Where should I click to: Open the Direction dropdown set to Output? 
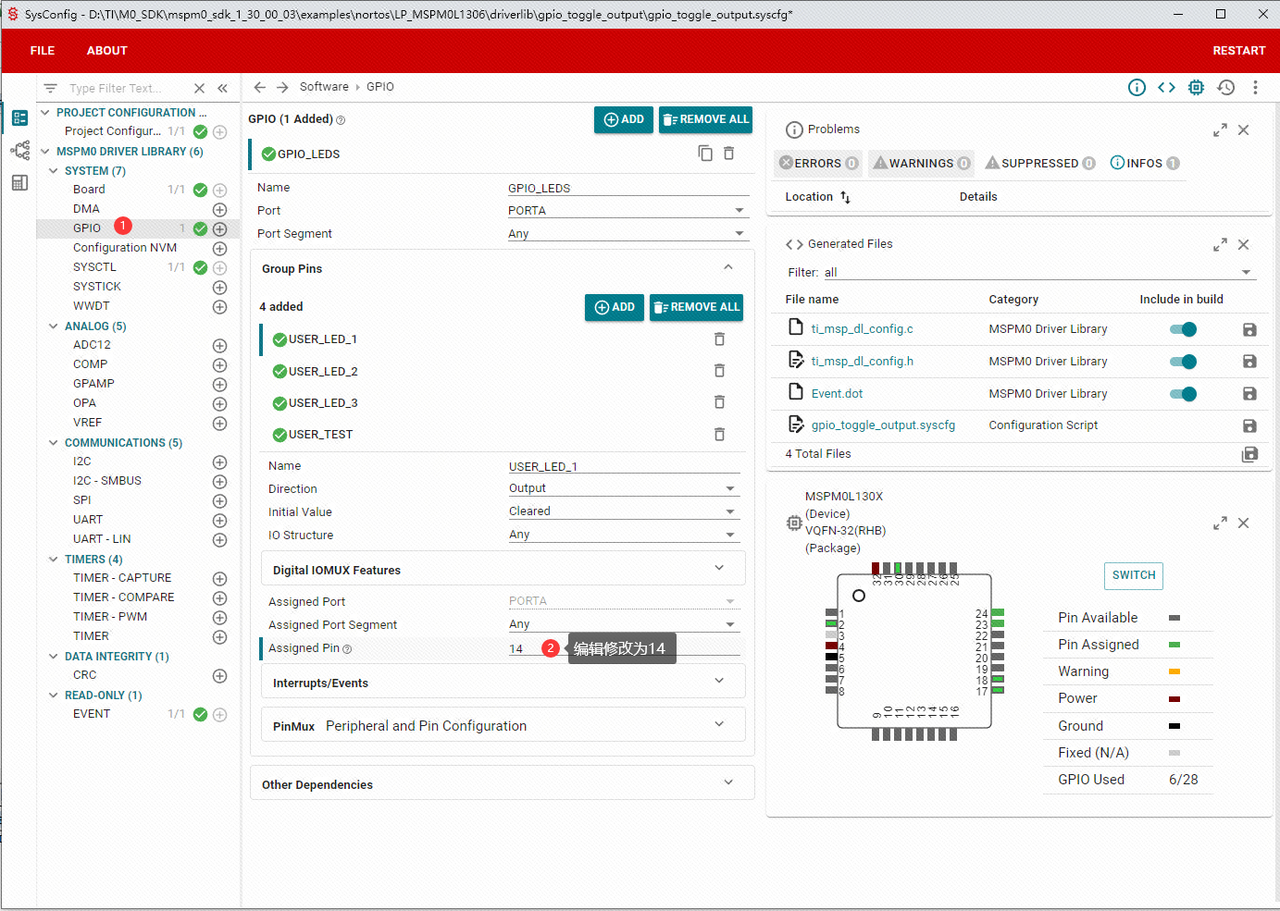624,489
